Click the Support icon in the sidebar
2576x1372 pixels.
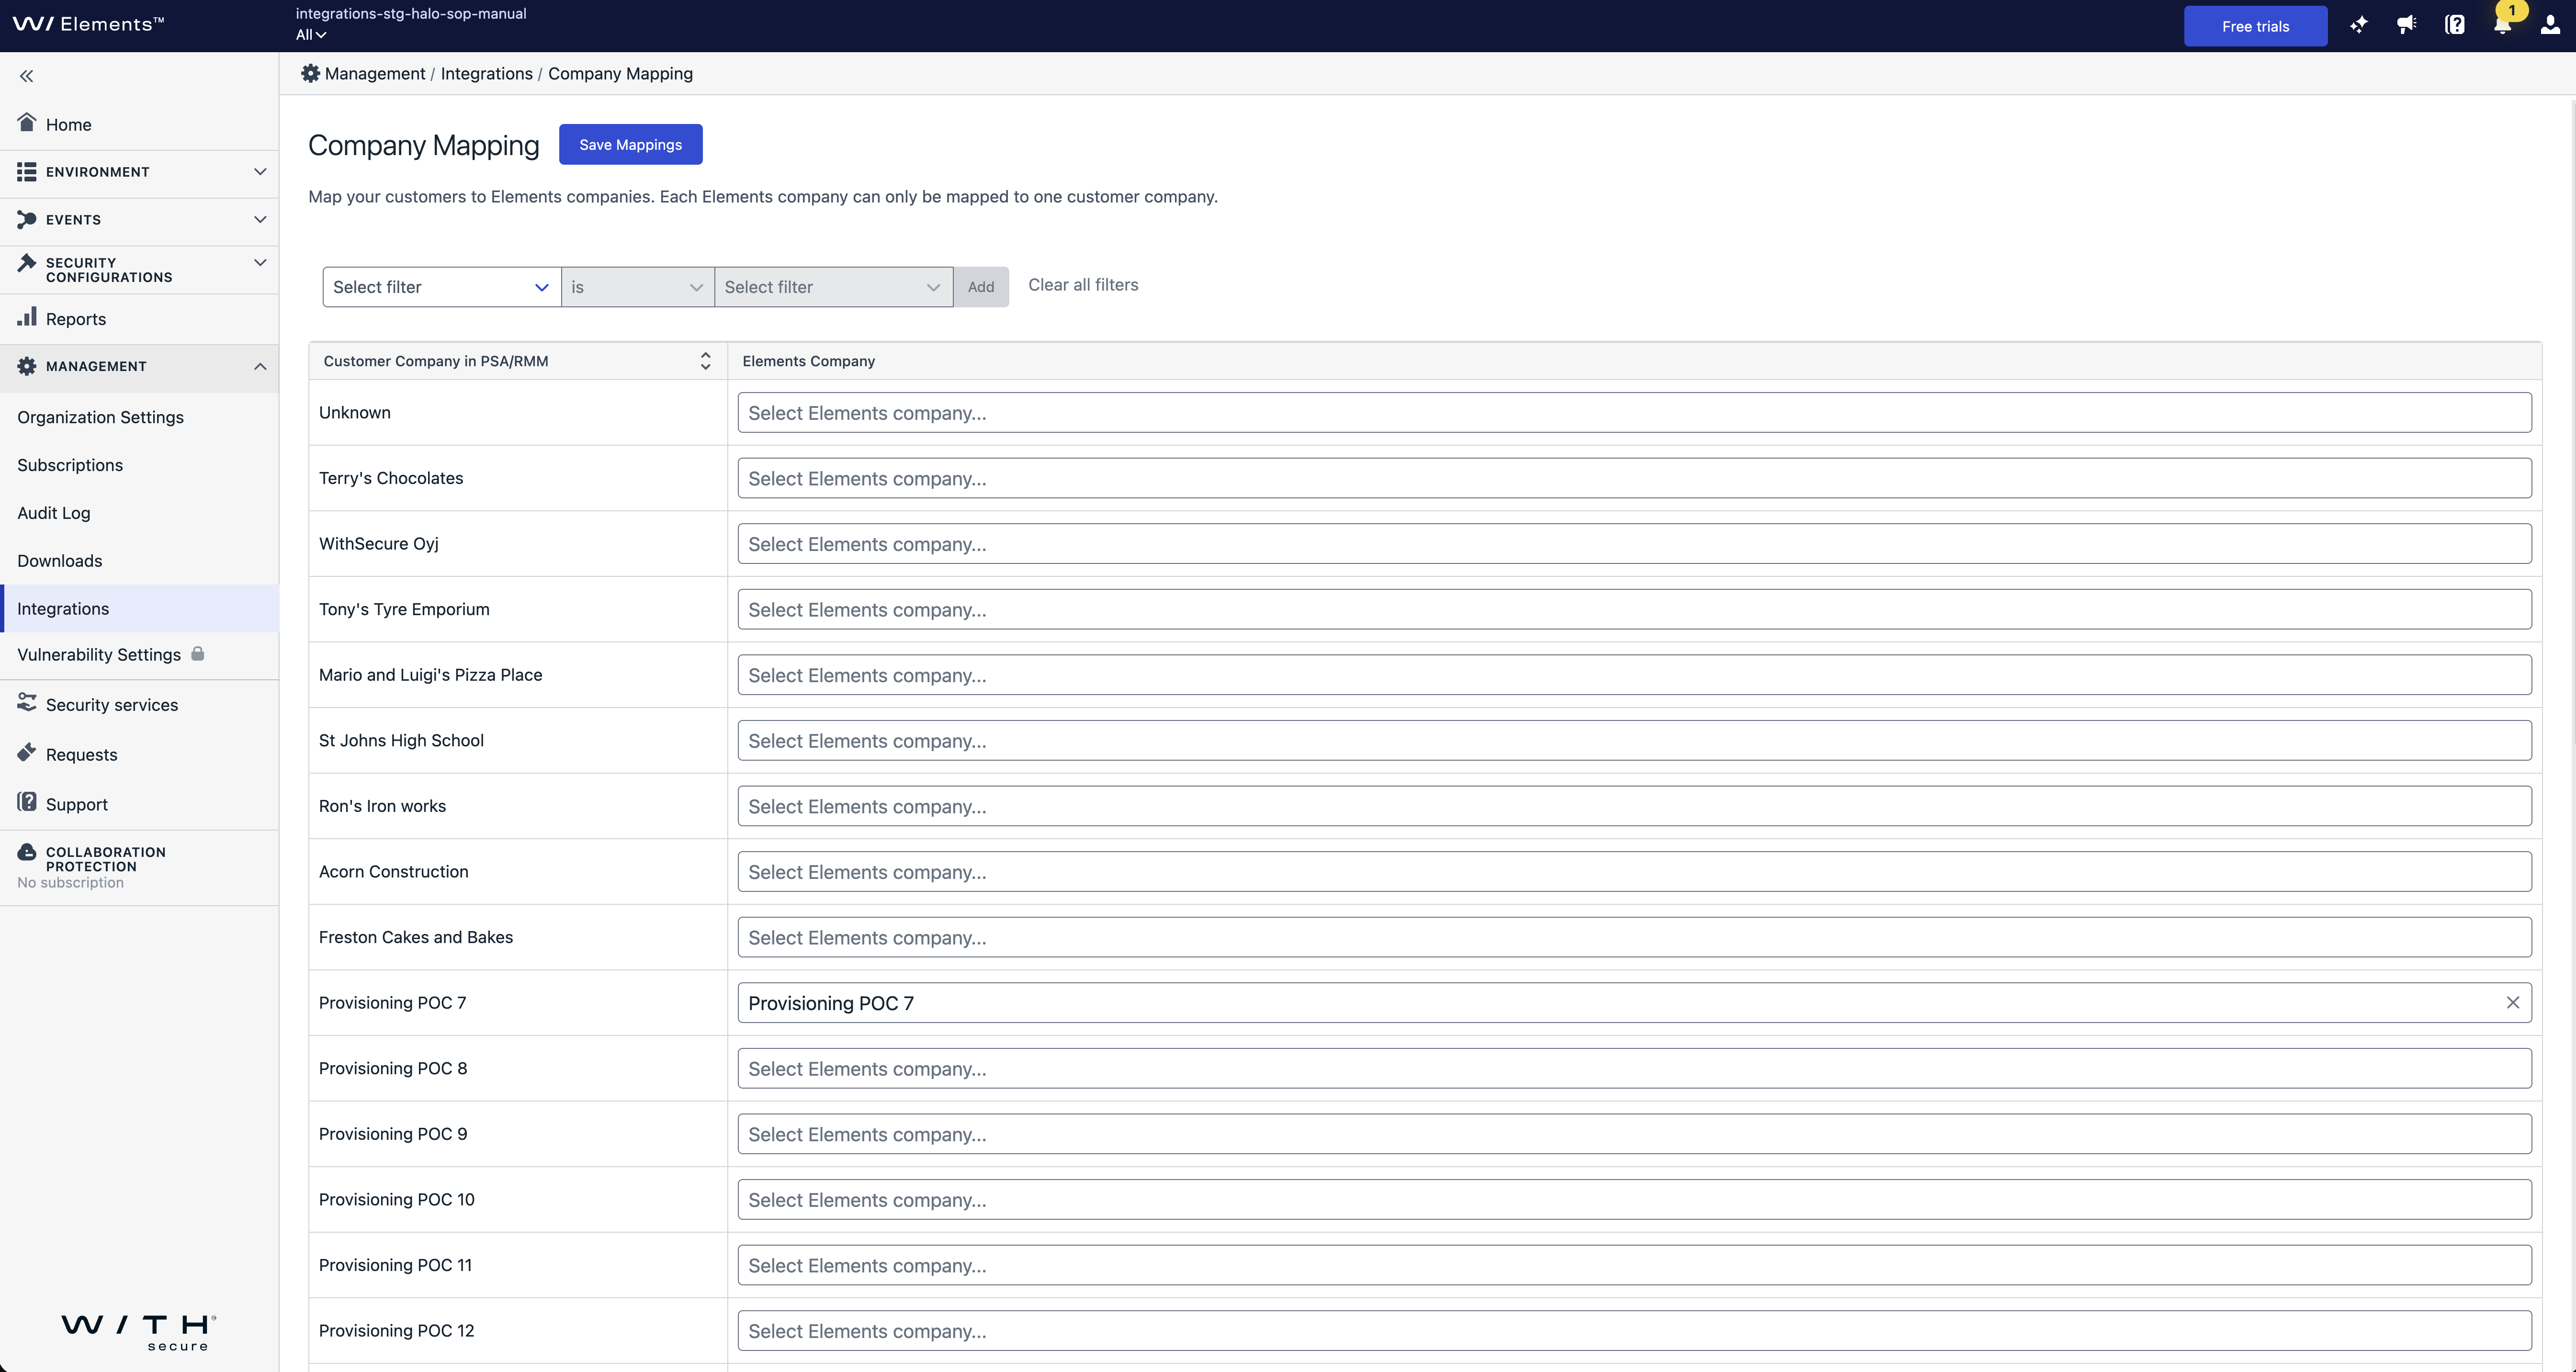(x=27, y=802)
